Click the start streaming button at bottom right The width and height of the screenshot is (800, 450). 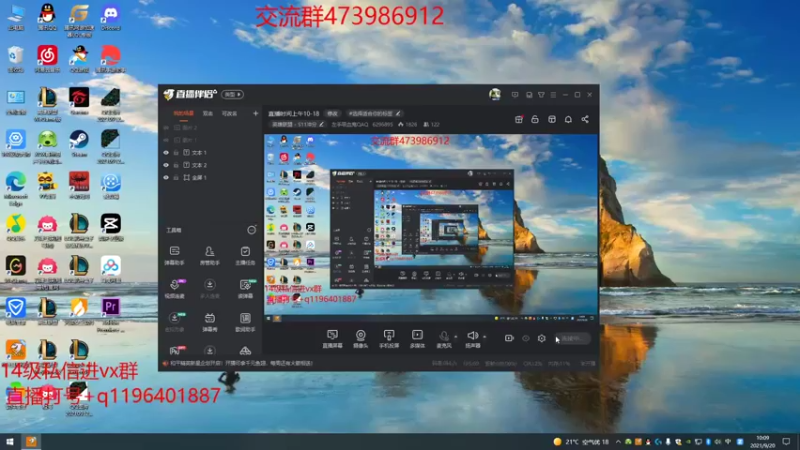572,338
